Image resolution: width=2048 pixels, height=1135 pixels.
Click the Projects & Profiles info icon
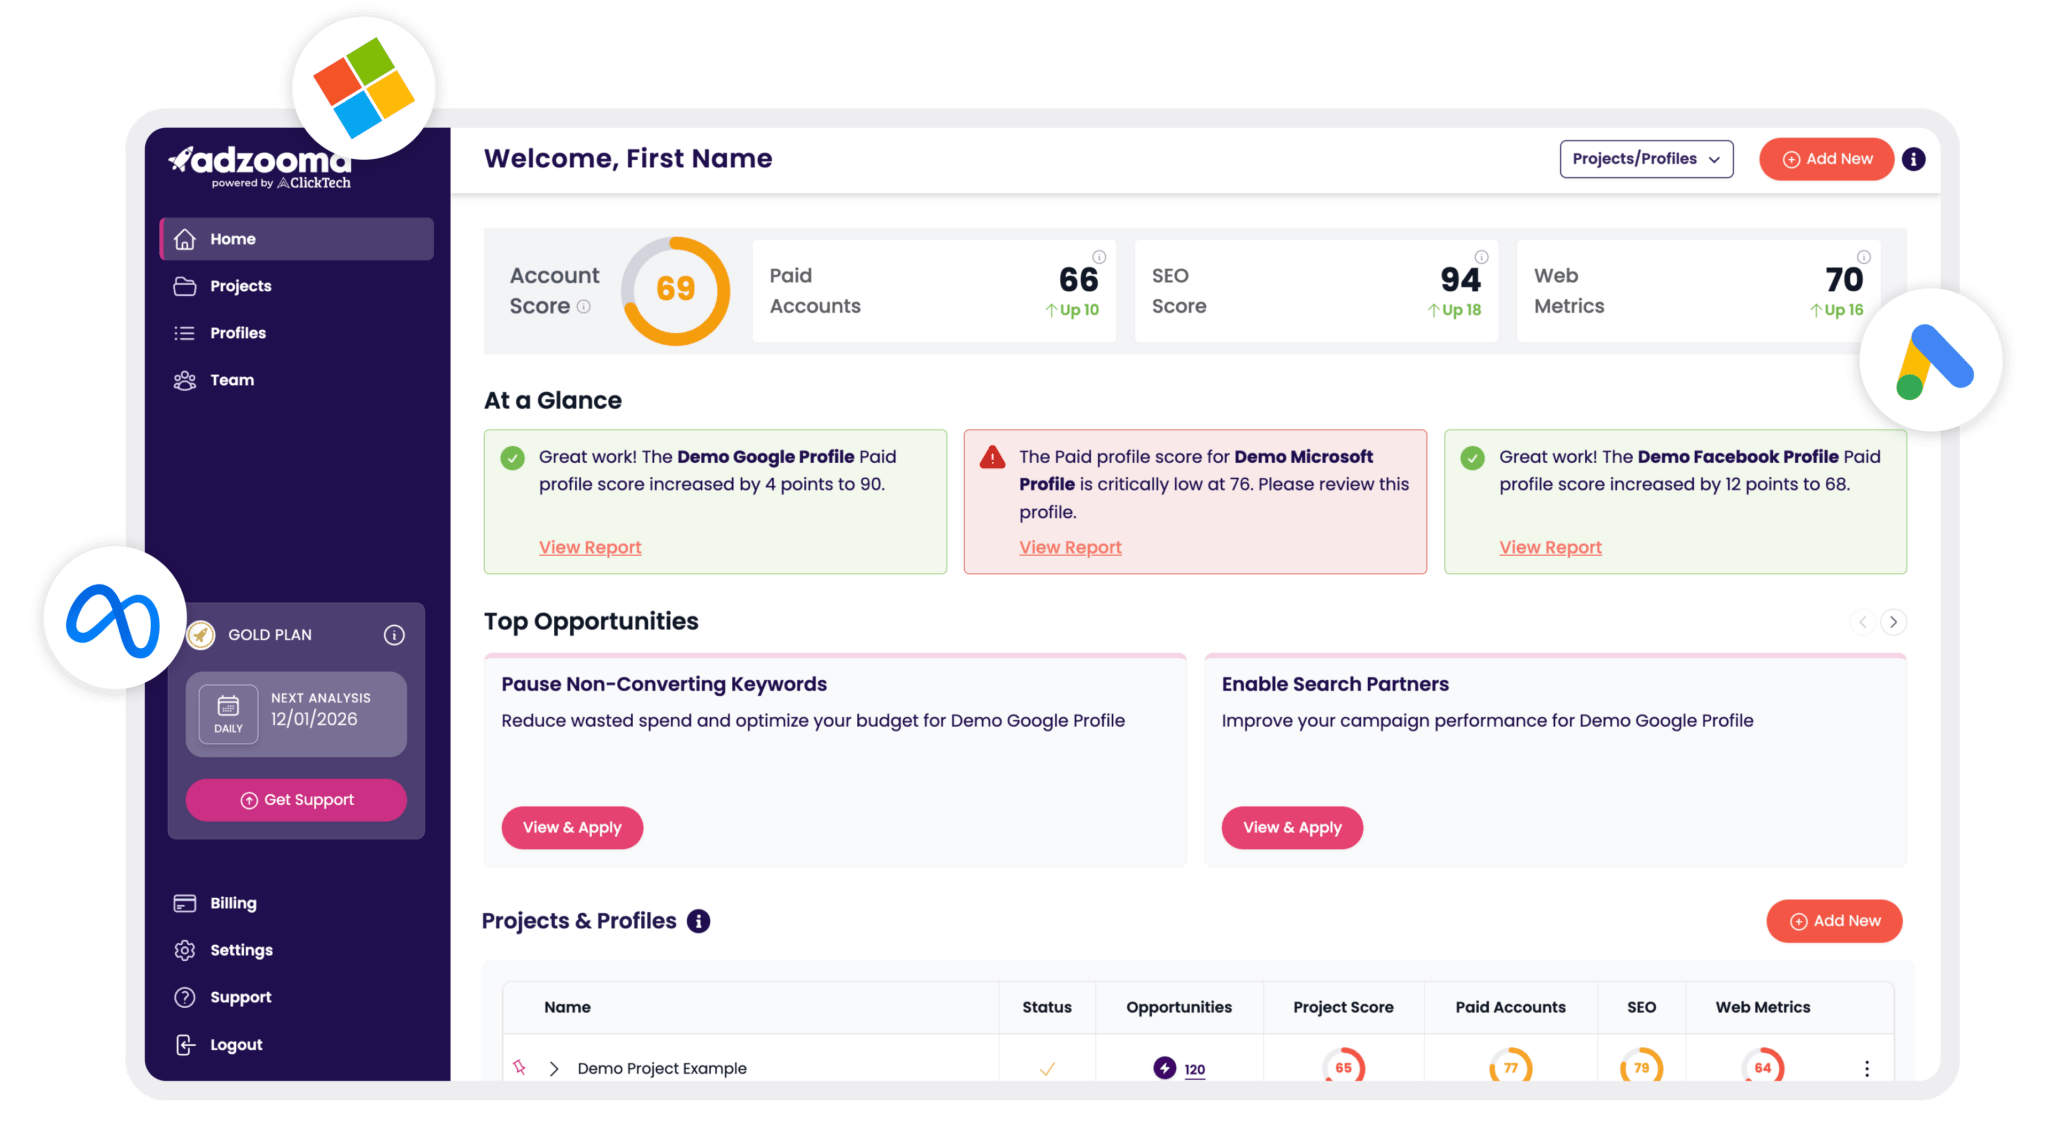[x=699, y=921]
